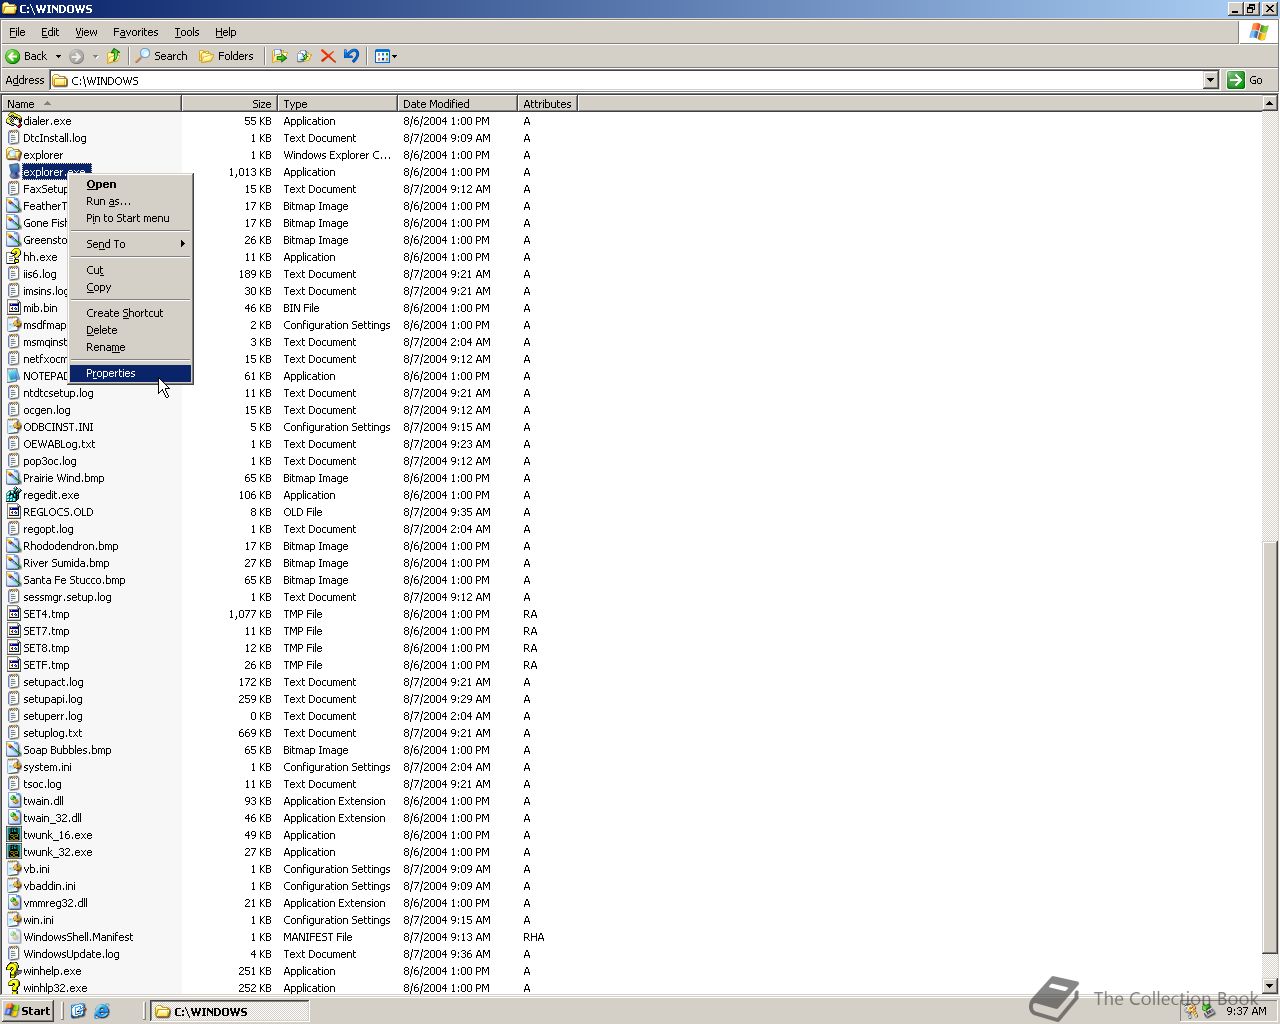Sort by the Type column header

pyautogui.click(x=337, y=104)
